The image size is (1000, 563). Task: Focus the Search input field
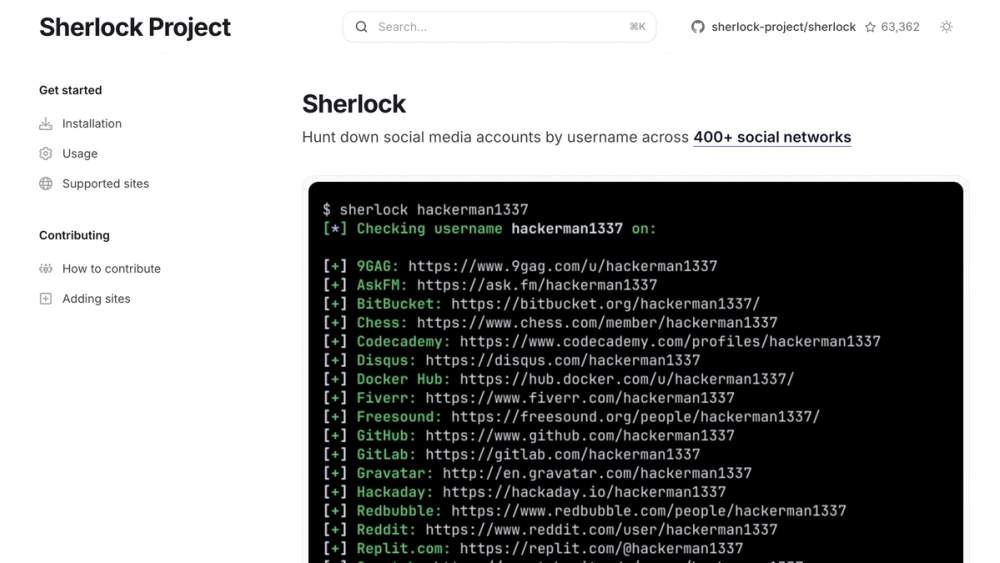click(x=499, y=27)
